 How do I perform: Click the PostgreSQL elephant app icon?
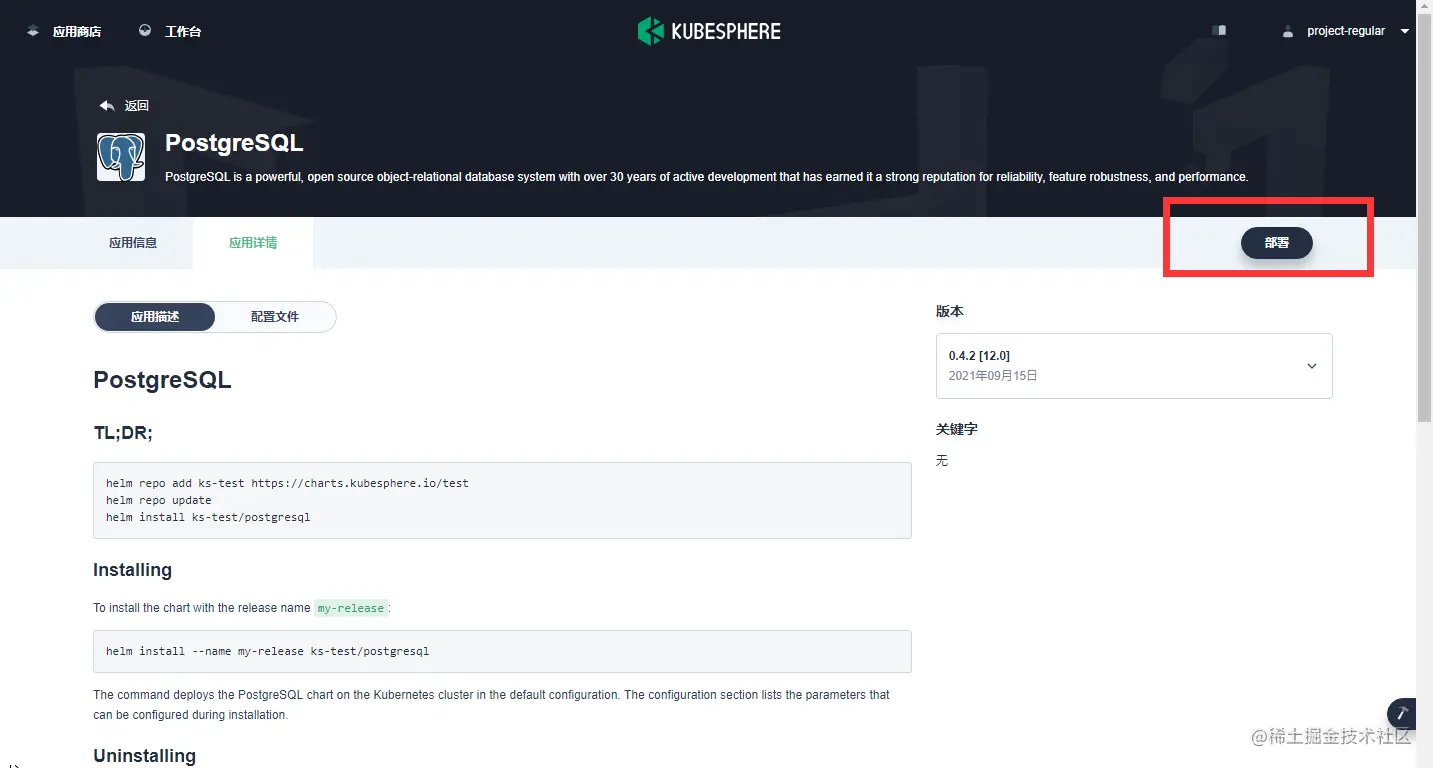point(121,157)
